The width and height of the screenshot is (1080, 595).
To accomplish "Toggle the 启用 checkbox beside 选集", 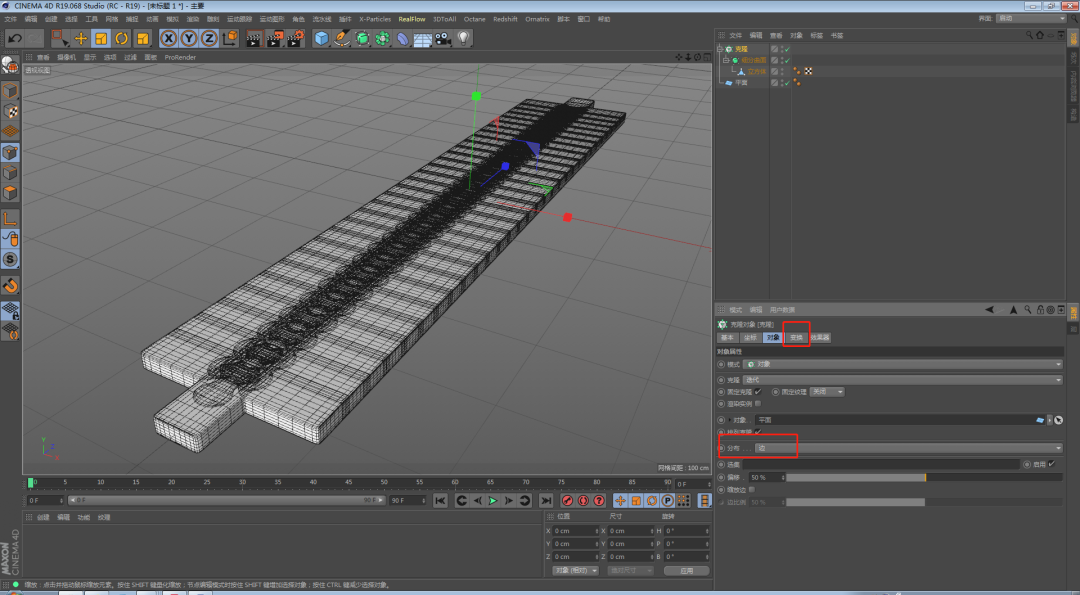I will pyautogui.click(x=1050, y=464).
